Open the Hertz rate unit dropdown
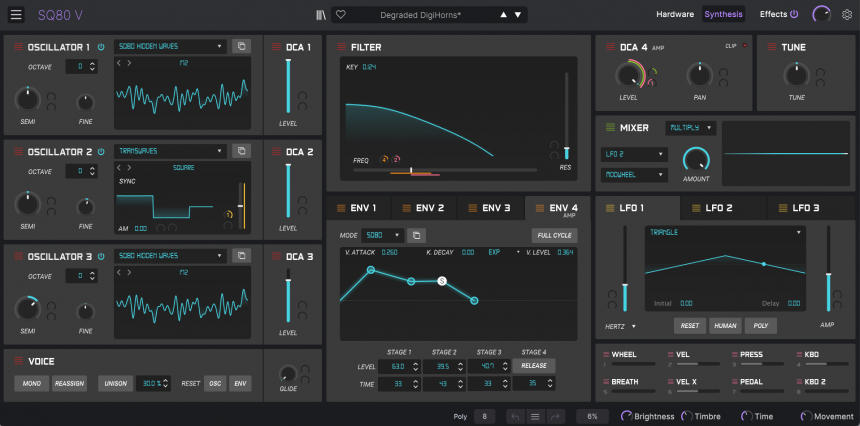This screenshot has width=860, height=426. point(618,326)
